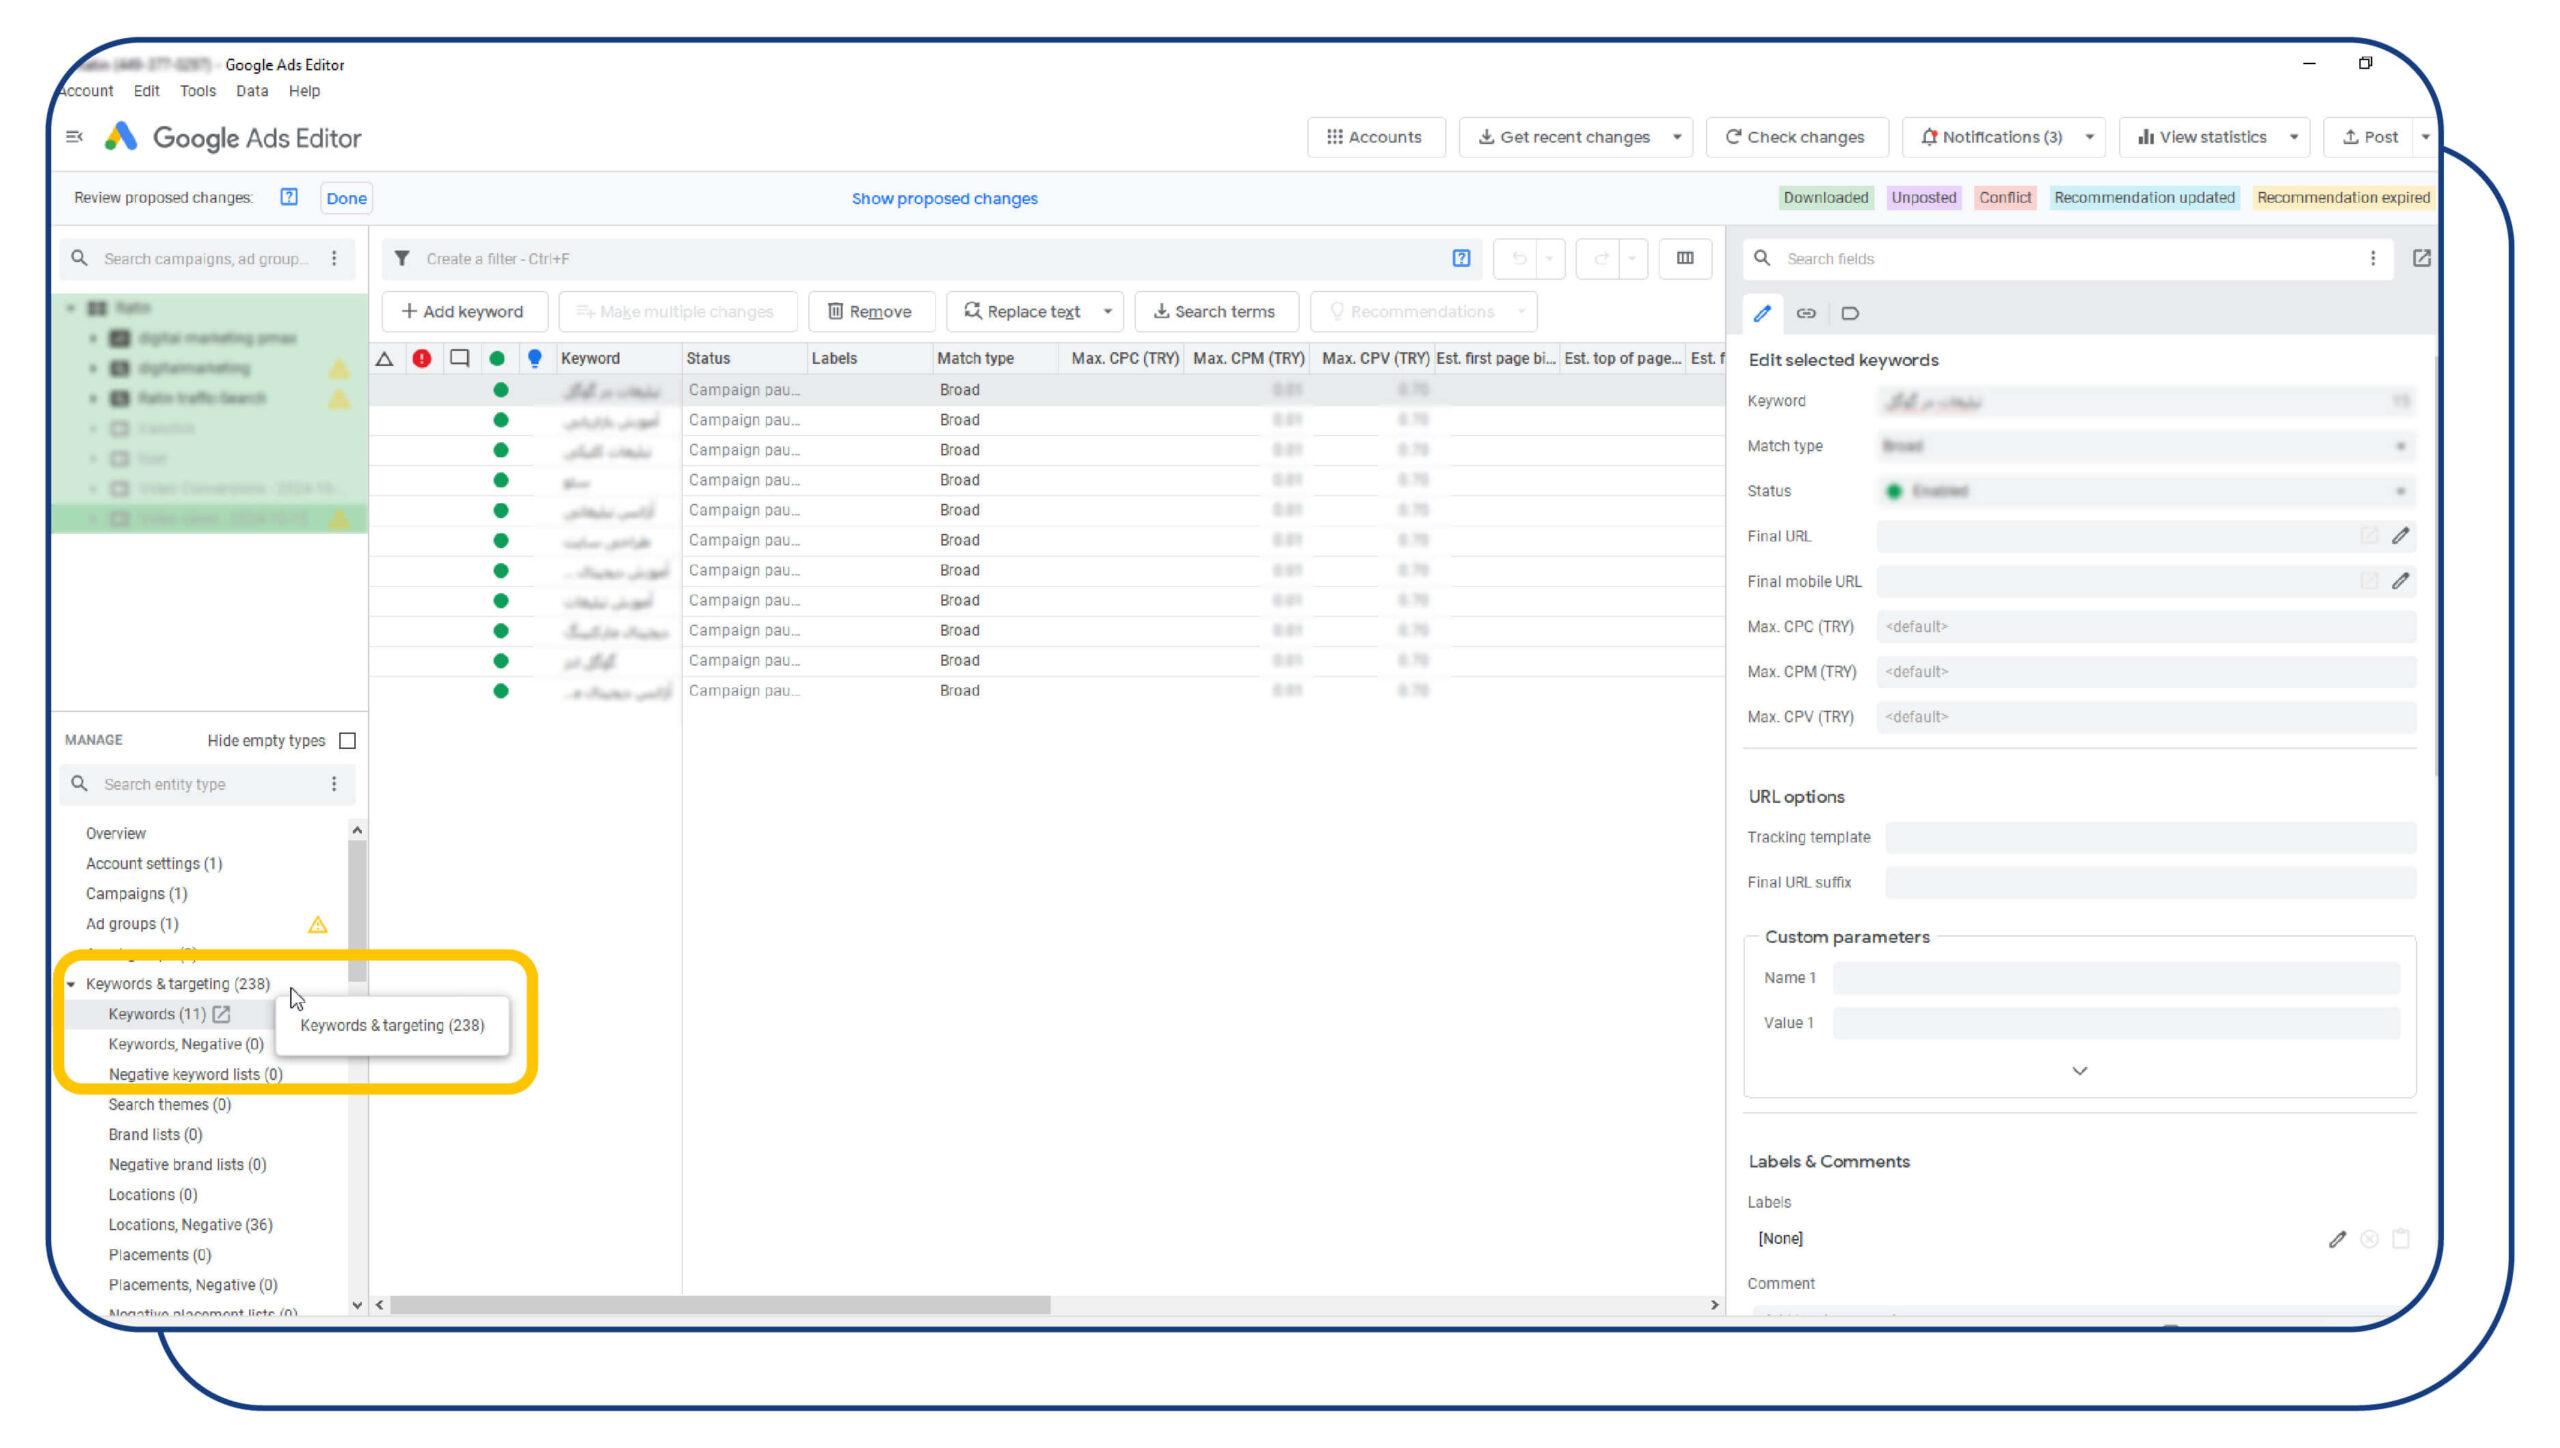Select Campaigns (1) in manage list
The height and width of the screenshot is (1448, 2560).
(x=136, y=894)
